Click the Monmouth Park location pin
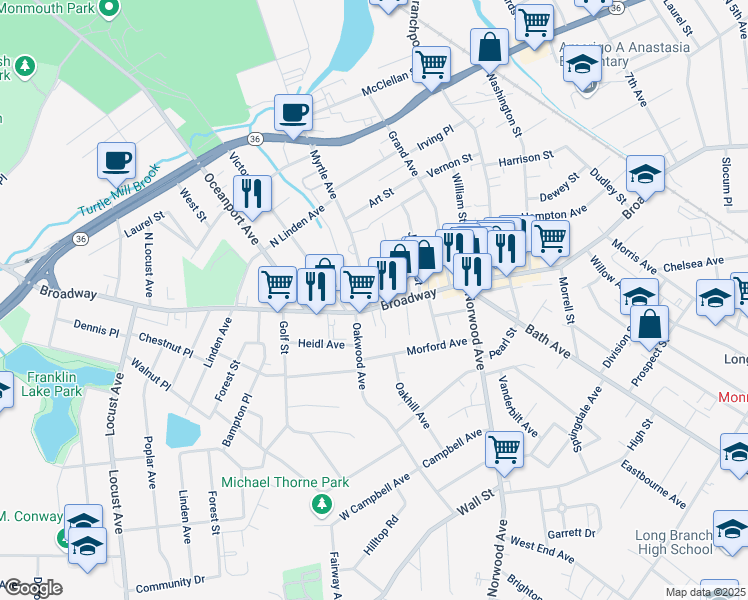 pos(110,9)
